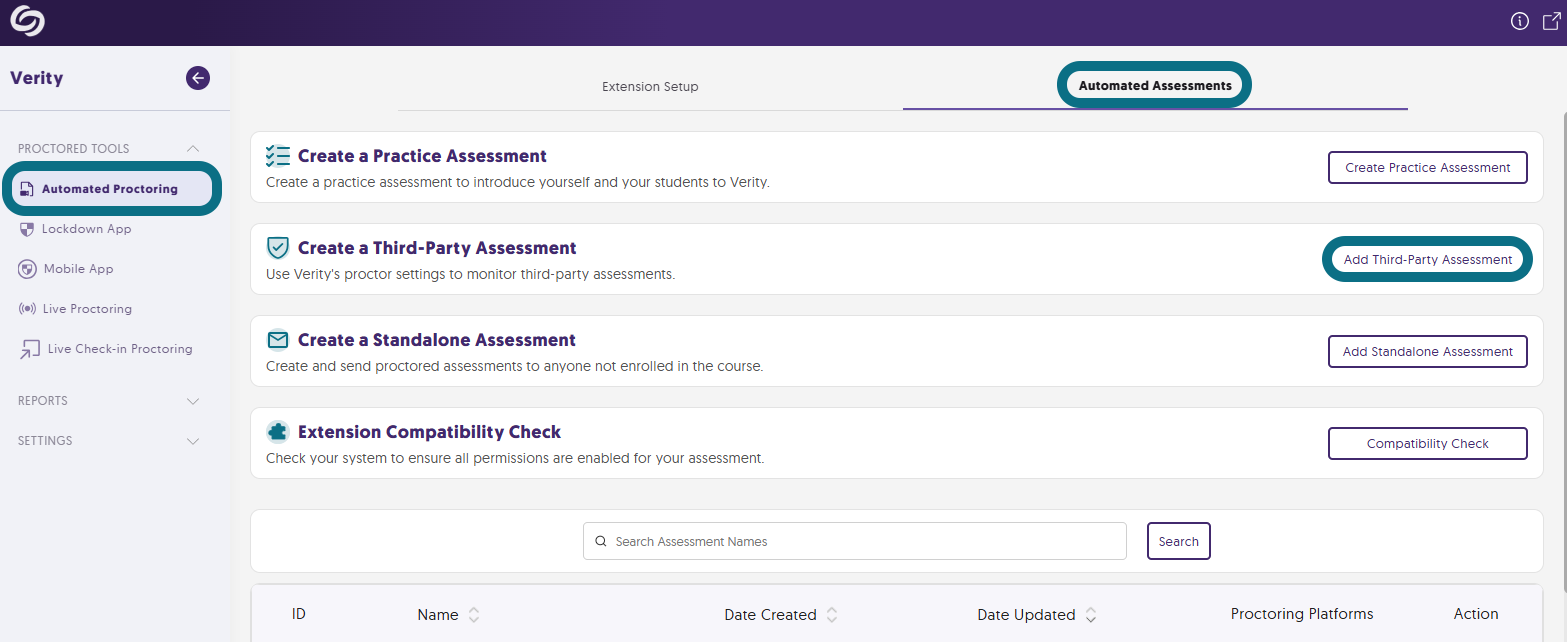Viewport: 1567px width, 642px height.
Task: Click the Extension Compatibility puzzle icon
Action: [278, 432]
